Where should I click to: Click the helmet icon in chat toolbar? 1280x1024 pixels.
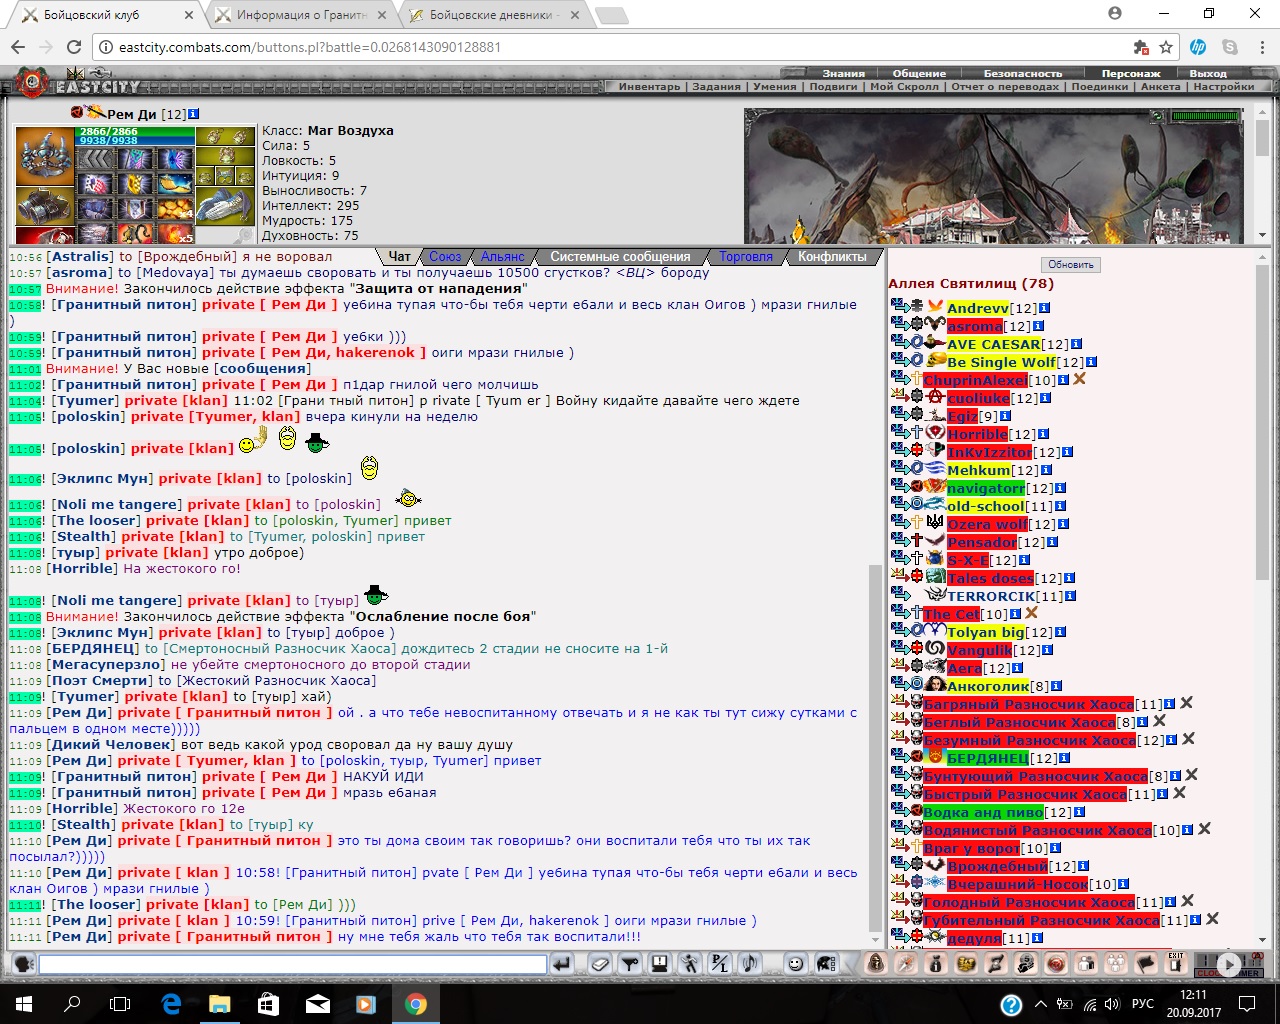pyautogui.click(x=826, y=965)
